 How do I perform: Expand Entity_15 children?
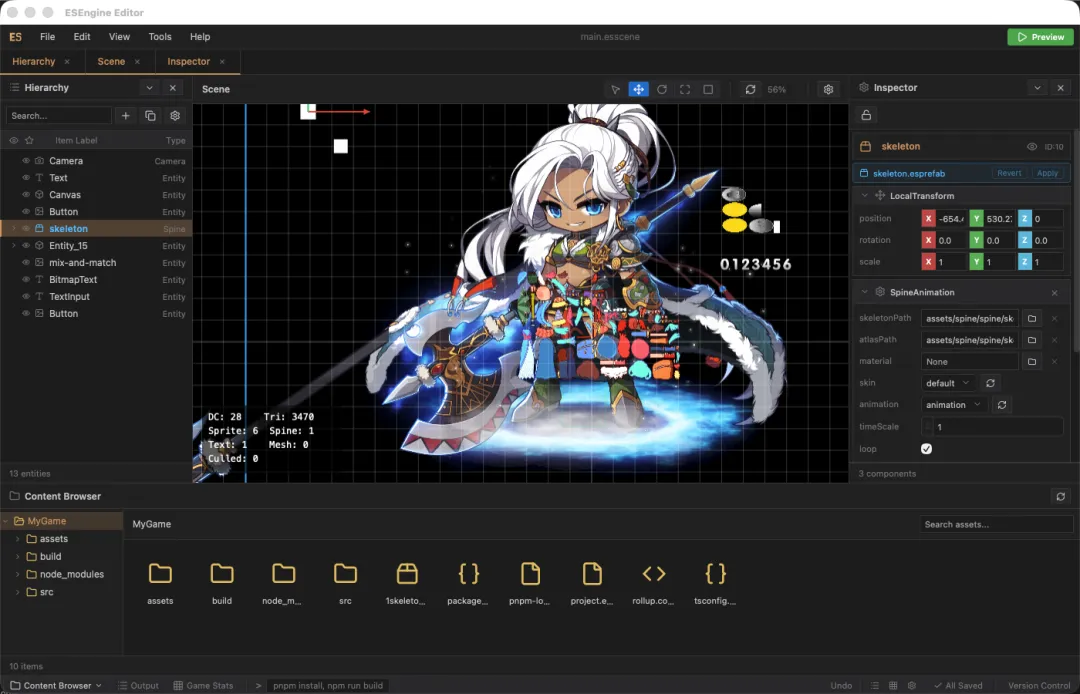click(x=14, y=246)
